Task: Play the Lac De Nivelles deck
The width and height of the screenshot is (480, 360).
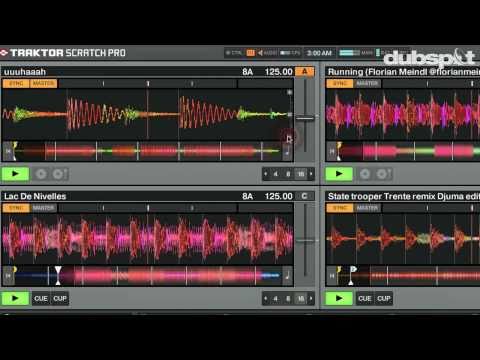Action: 15,298
